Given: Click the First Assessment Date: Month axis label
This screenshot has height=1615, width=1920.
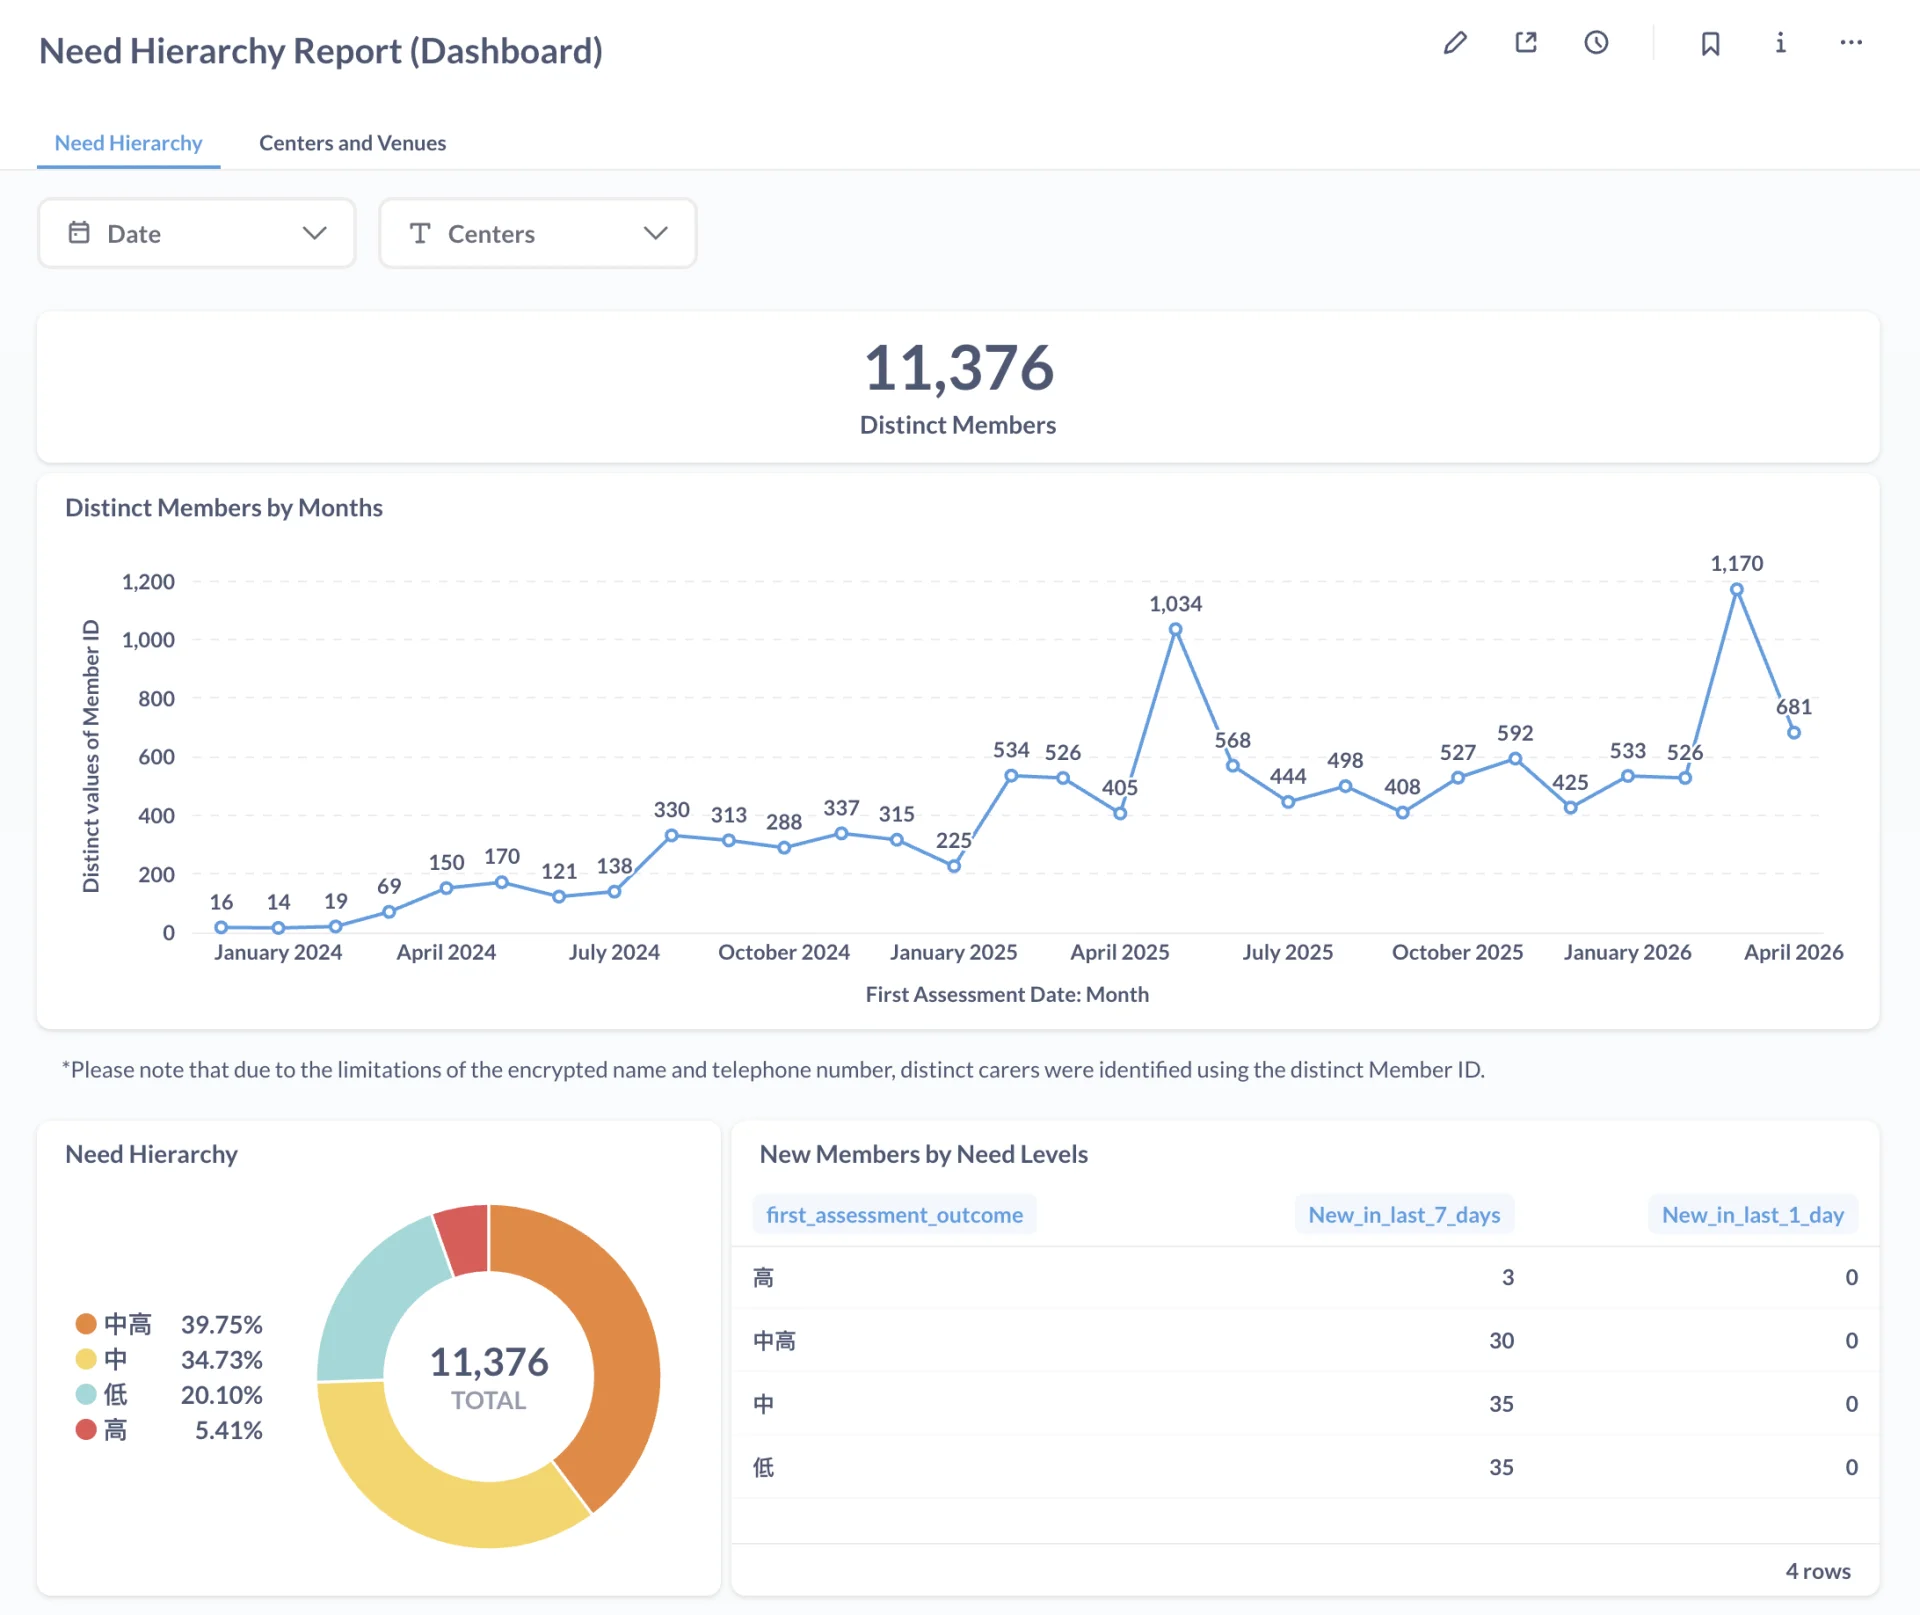Looking at the screenshot, I should tap(1007, 994).
